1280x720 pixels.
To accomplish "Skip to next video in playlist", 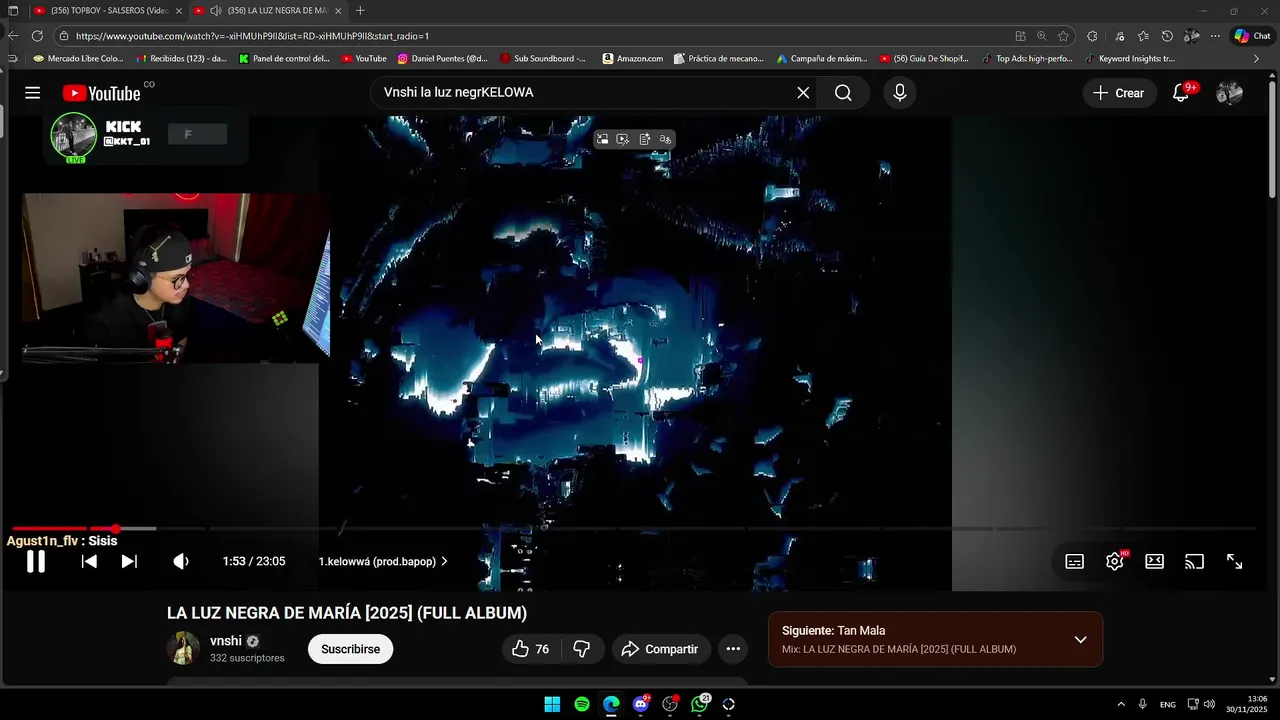I will [x=129, y=561].
